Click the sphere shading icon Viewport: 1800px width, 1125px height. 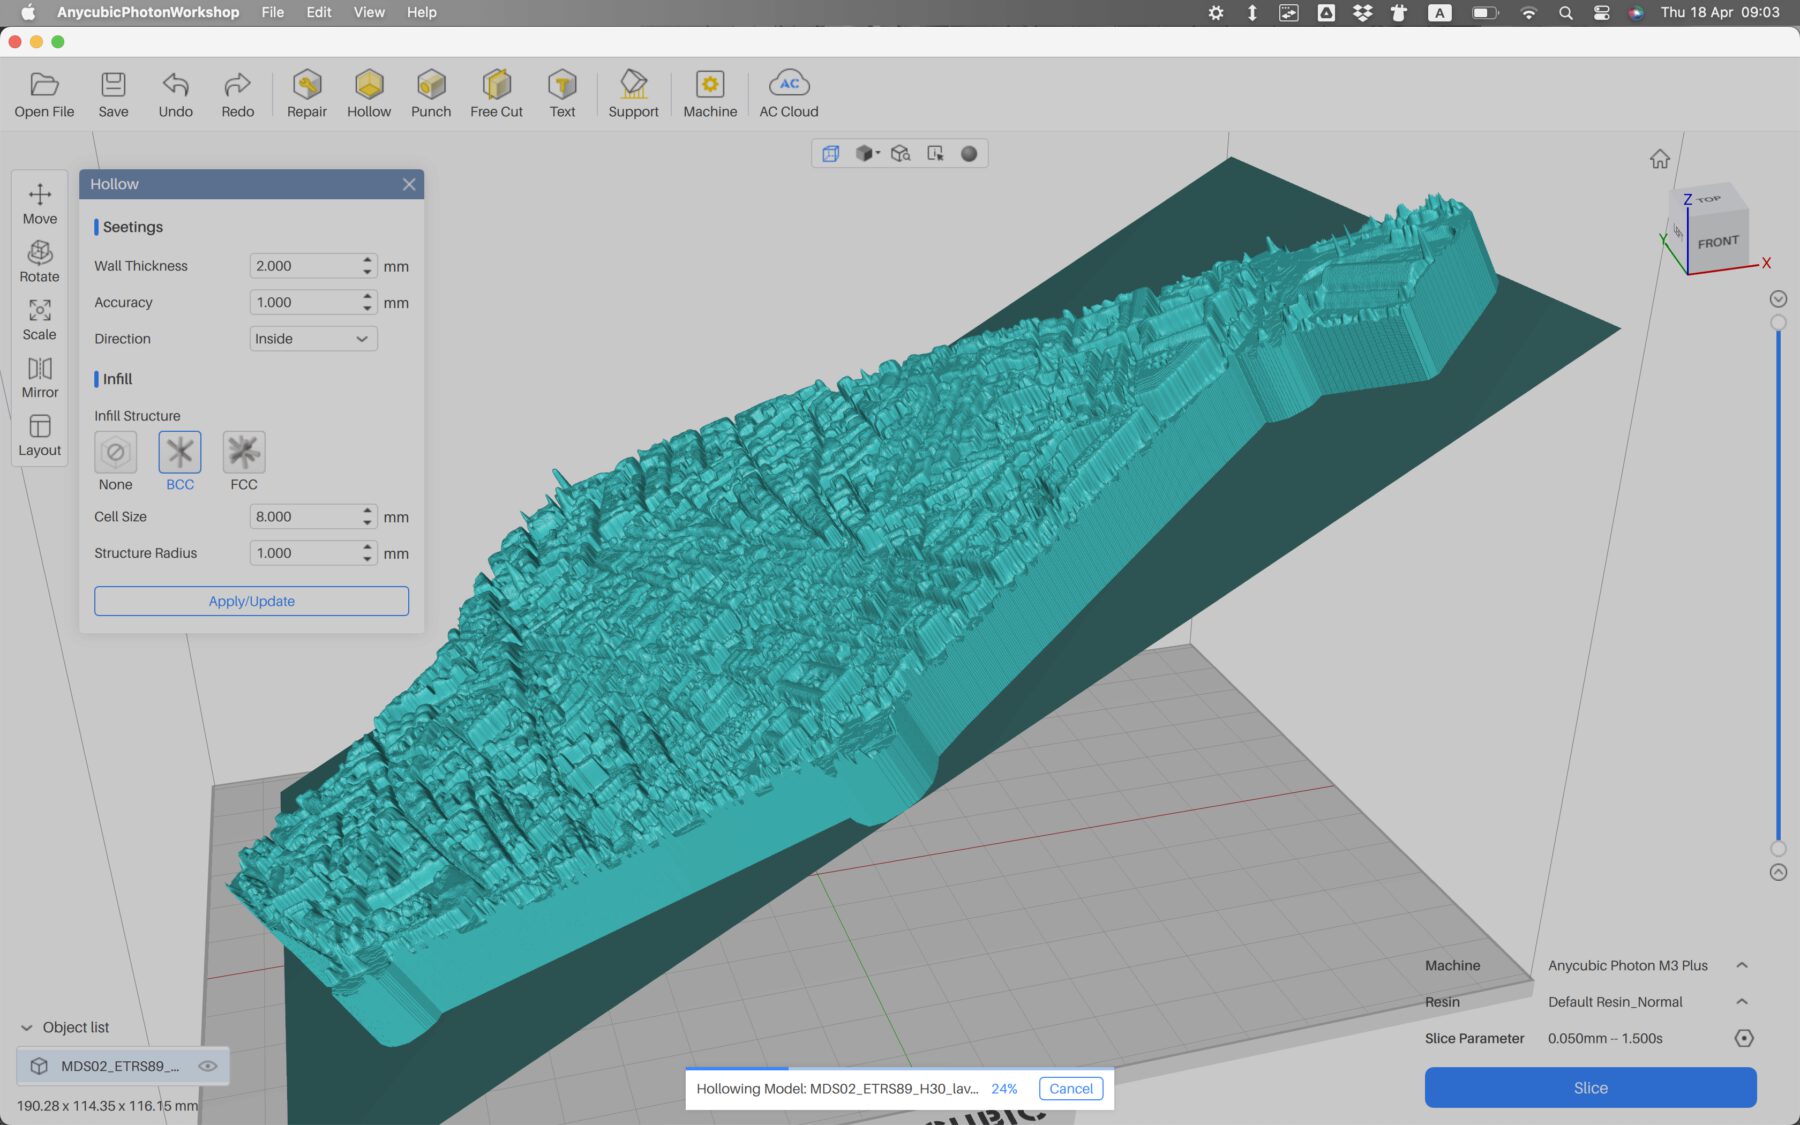tap(969, 153)
